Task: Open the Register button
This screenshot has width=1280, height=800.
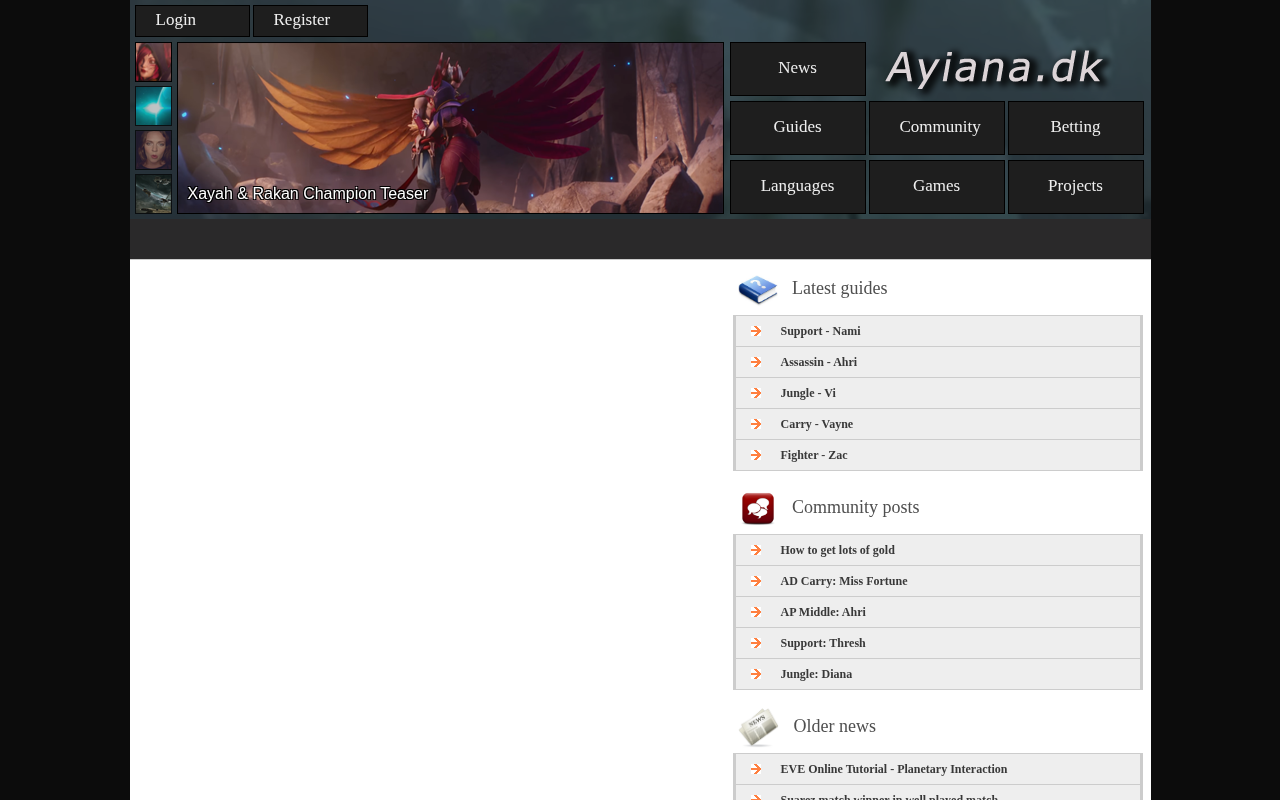Action: (310, 21)
